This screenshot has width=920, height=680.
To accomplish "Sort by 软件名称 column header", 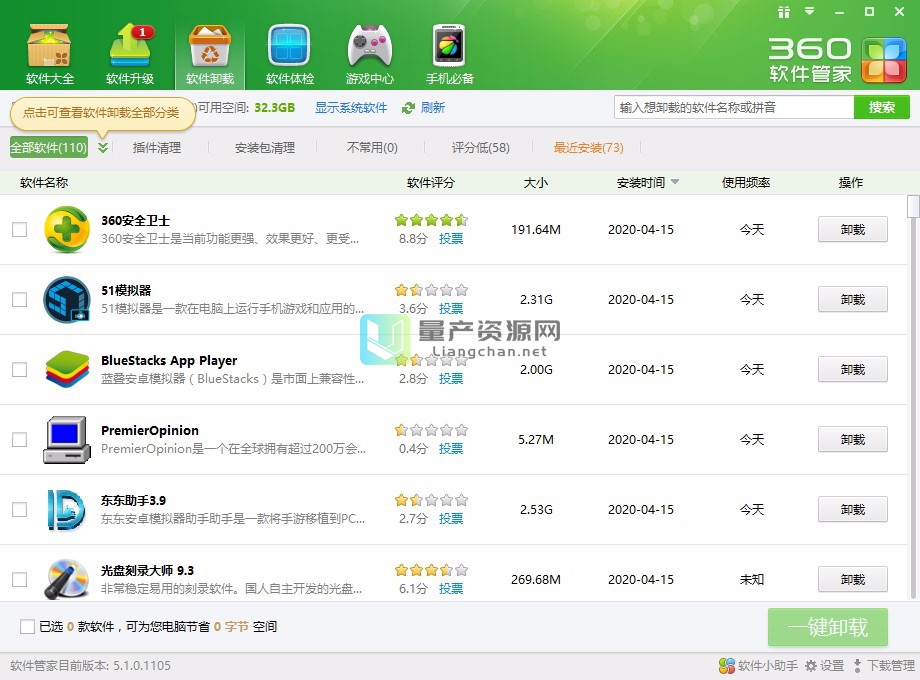I will pos(44,182).
